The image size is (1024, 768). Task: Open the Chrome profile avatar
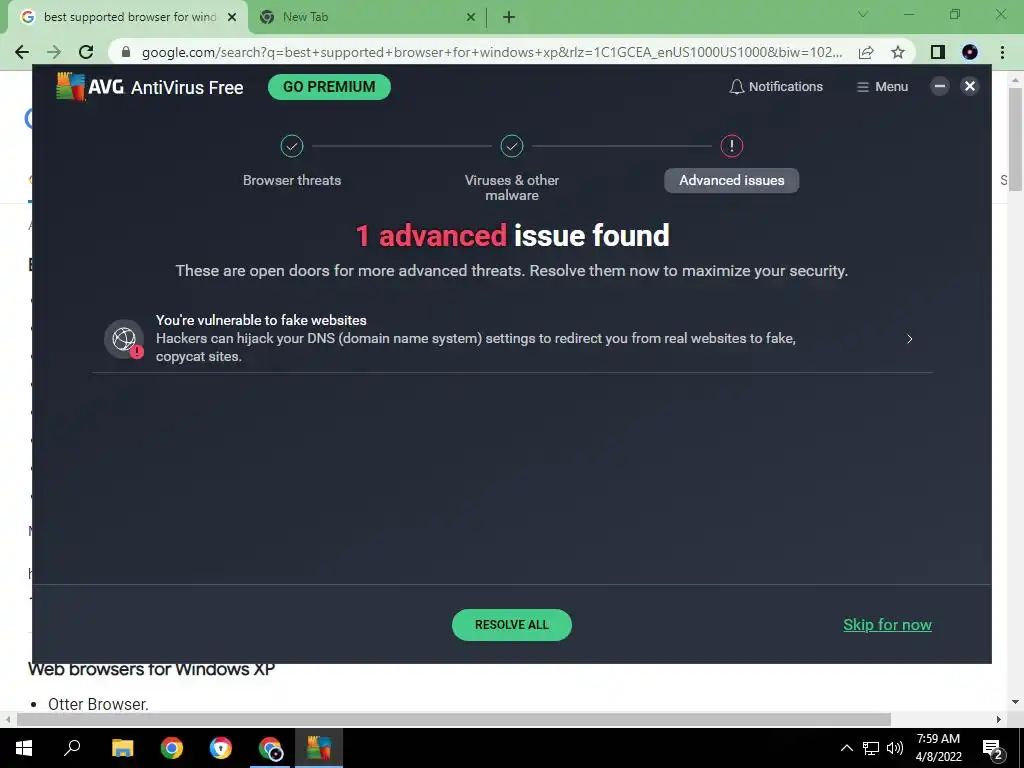970,52
